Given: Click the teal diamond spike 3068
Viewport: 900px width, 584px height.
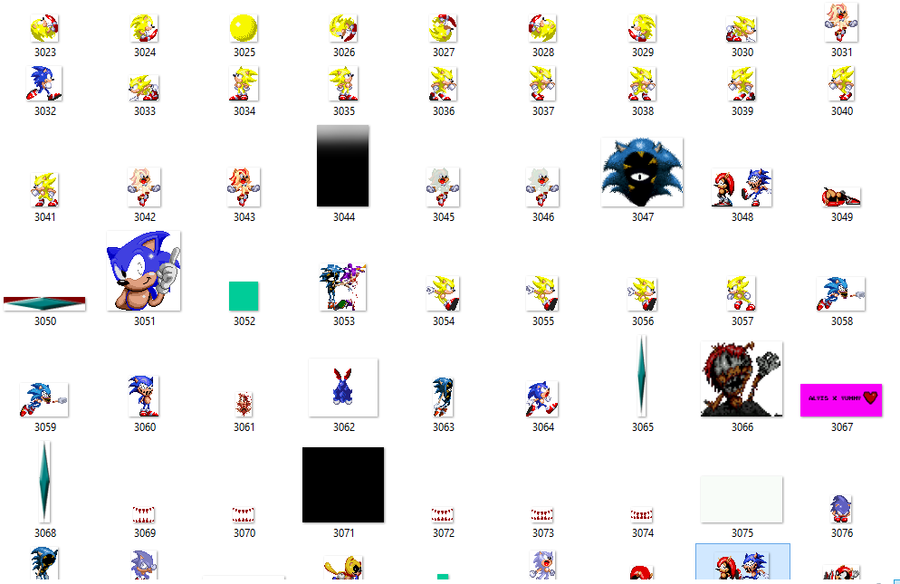Looking at the screenshot, I should point(45,482).
